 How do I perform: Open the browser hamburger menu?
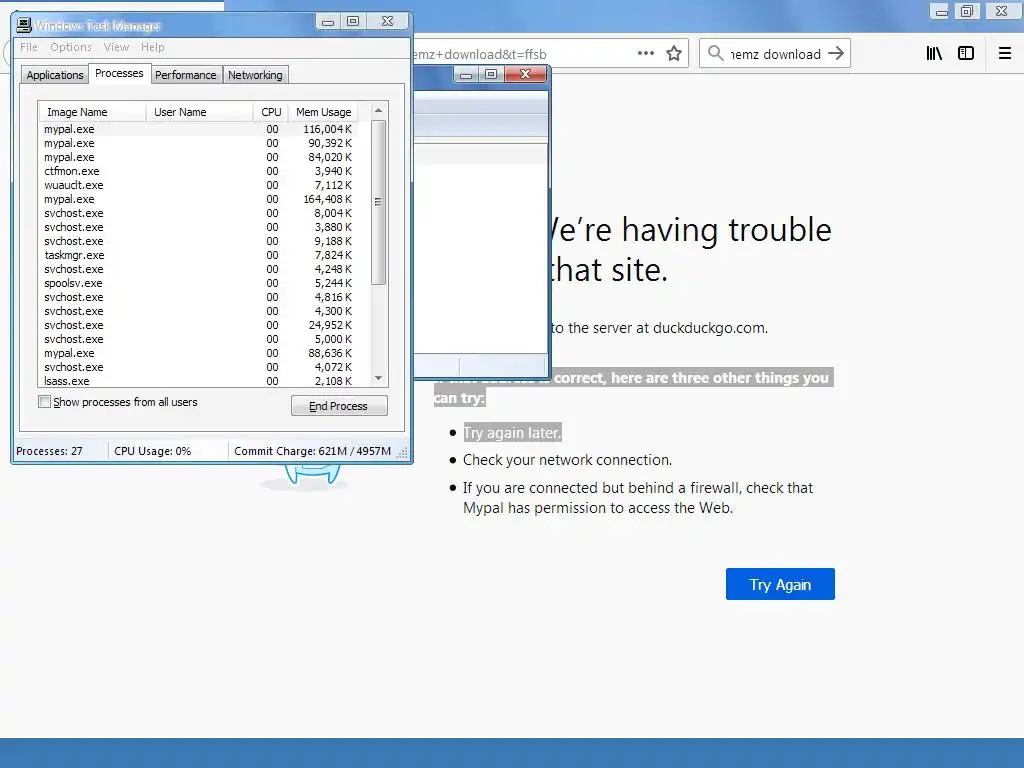(1004, 54)
